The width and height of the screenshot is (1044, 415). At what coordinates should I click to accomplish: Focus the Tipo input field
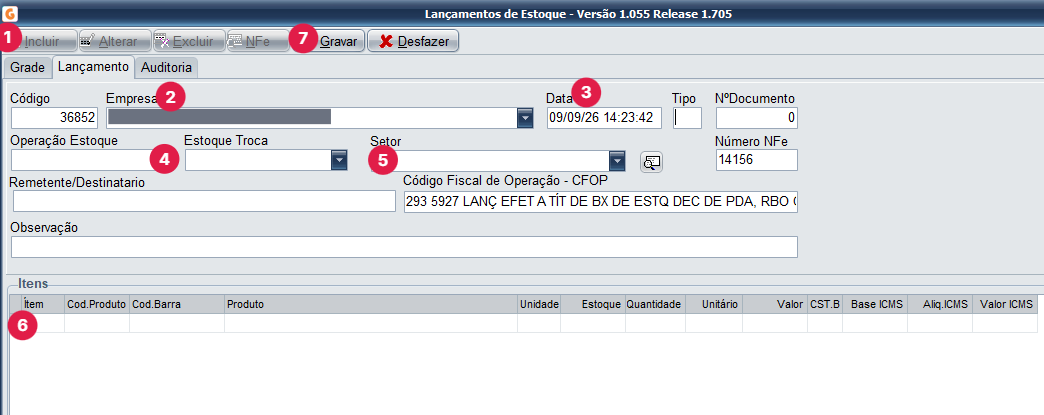pos(687,119)
